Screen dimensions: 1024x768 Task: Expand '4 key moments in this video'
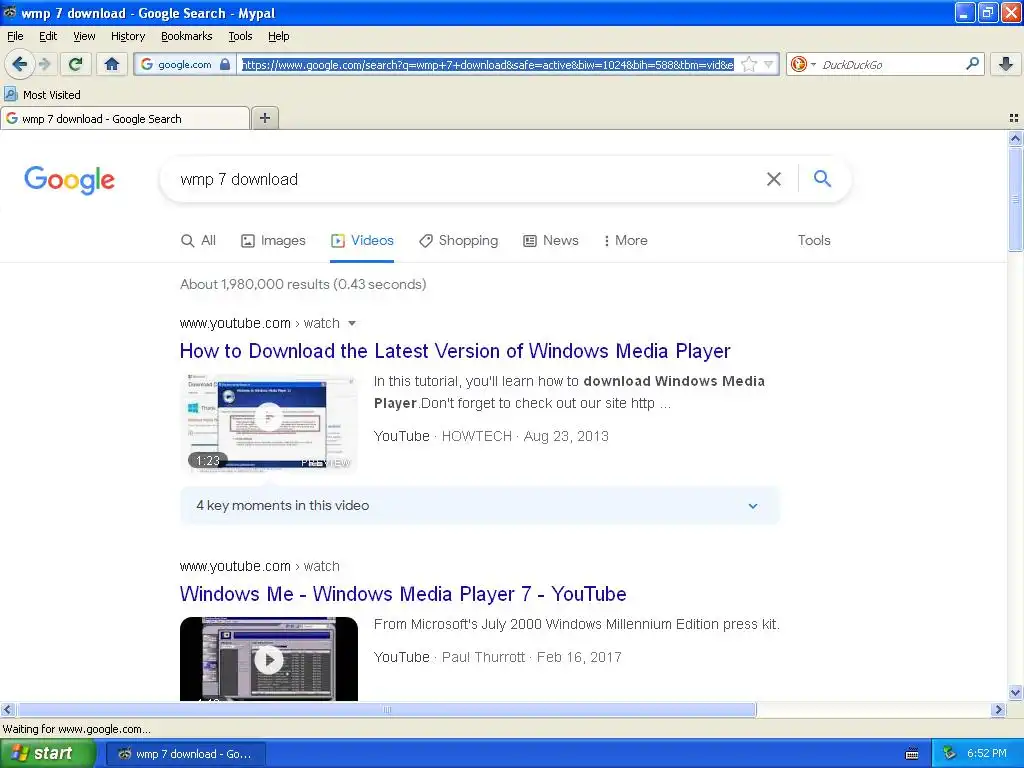(480, 505)
